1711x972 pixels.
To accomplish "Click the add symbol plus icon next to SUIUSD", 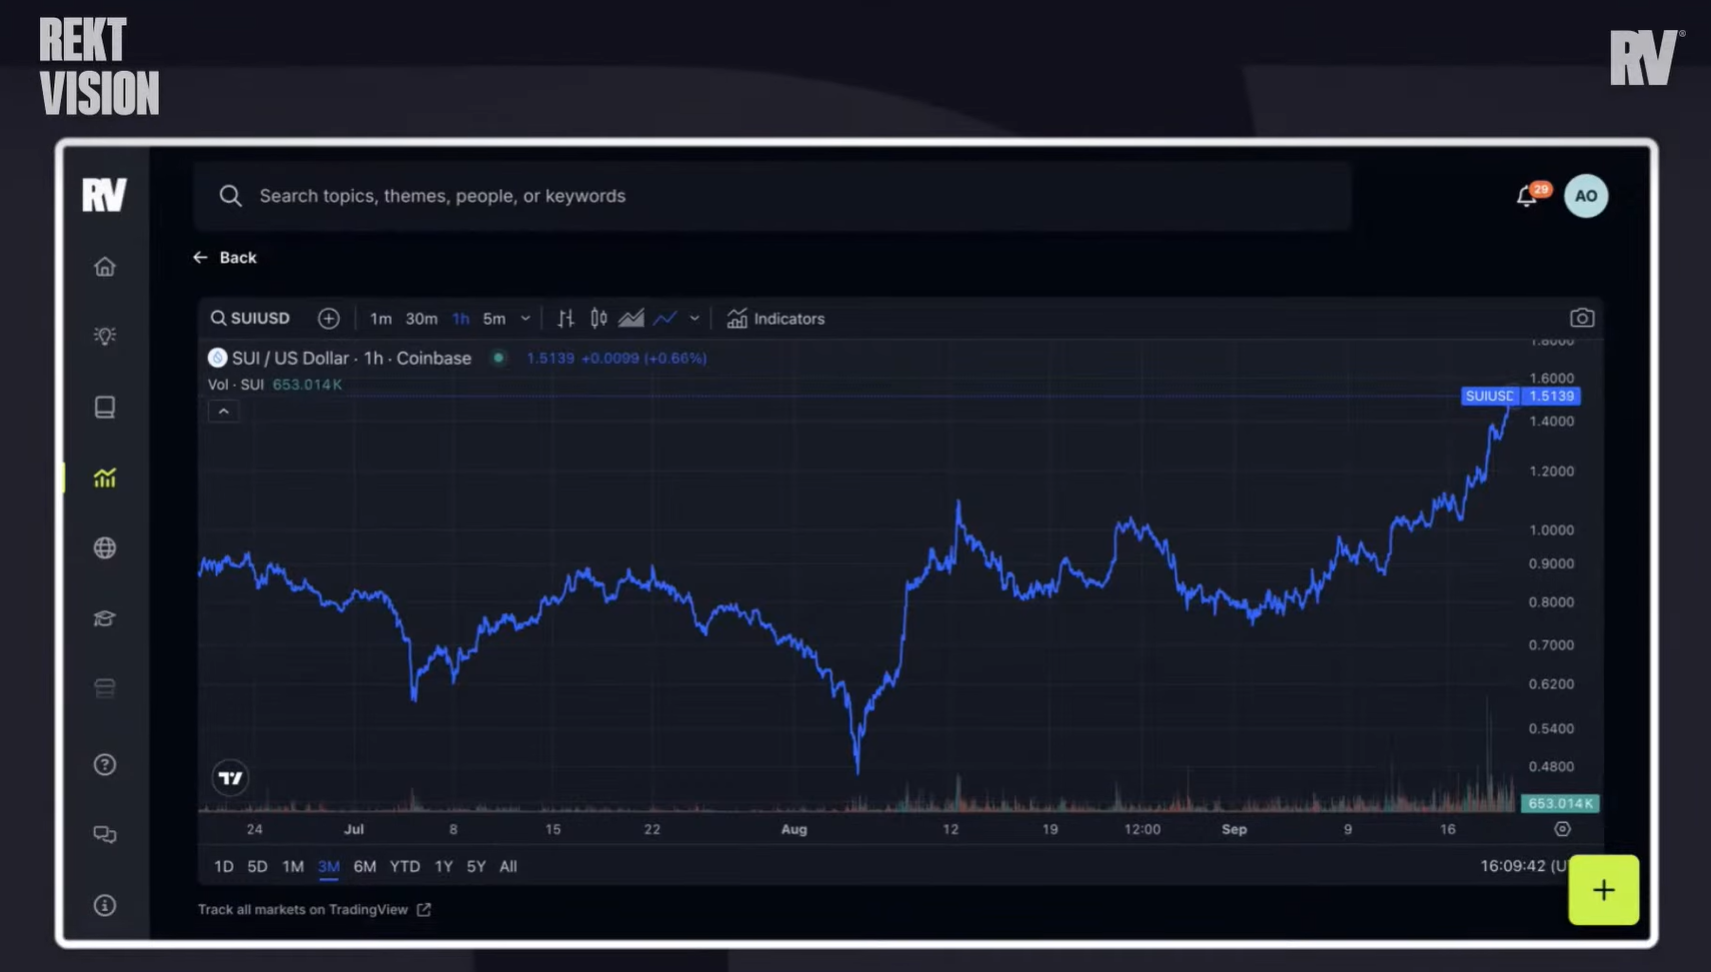I will pyautogui.click(x=328, y=319).
